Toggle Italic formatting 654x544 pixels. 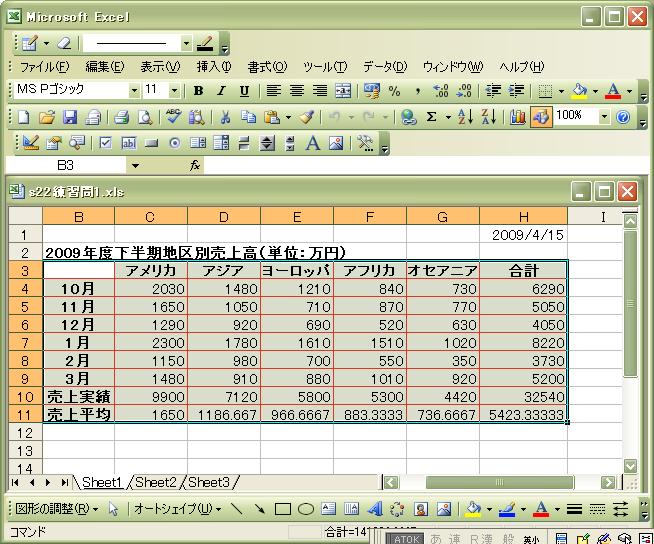(221, 91)
